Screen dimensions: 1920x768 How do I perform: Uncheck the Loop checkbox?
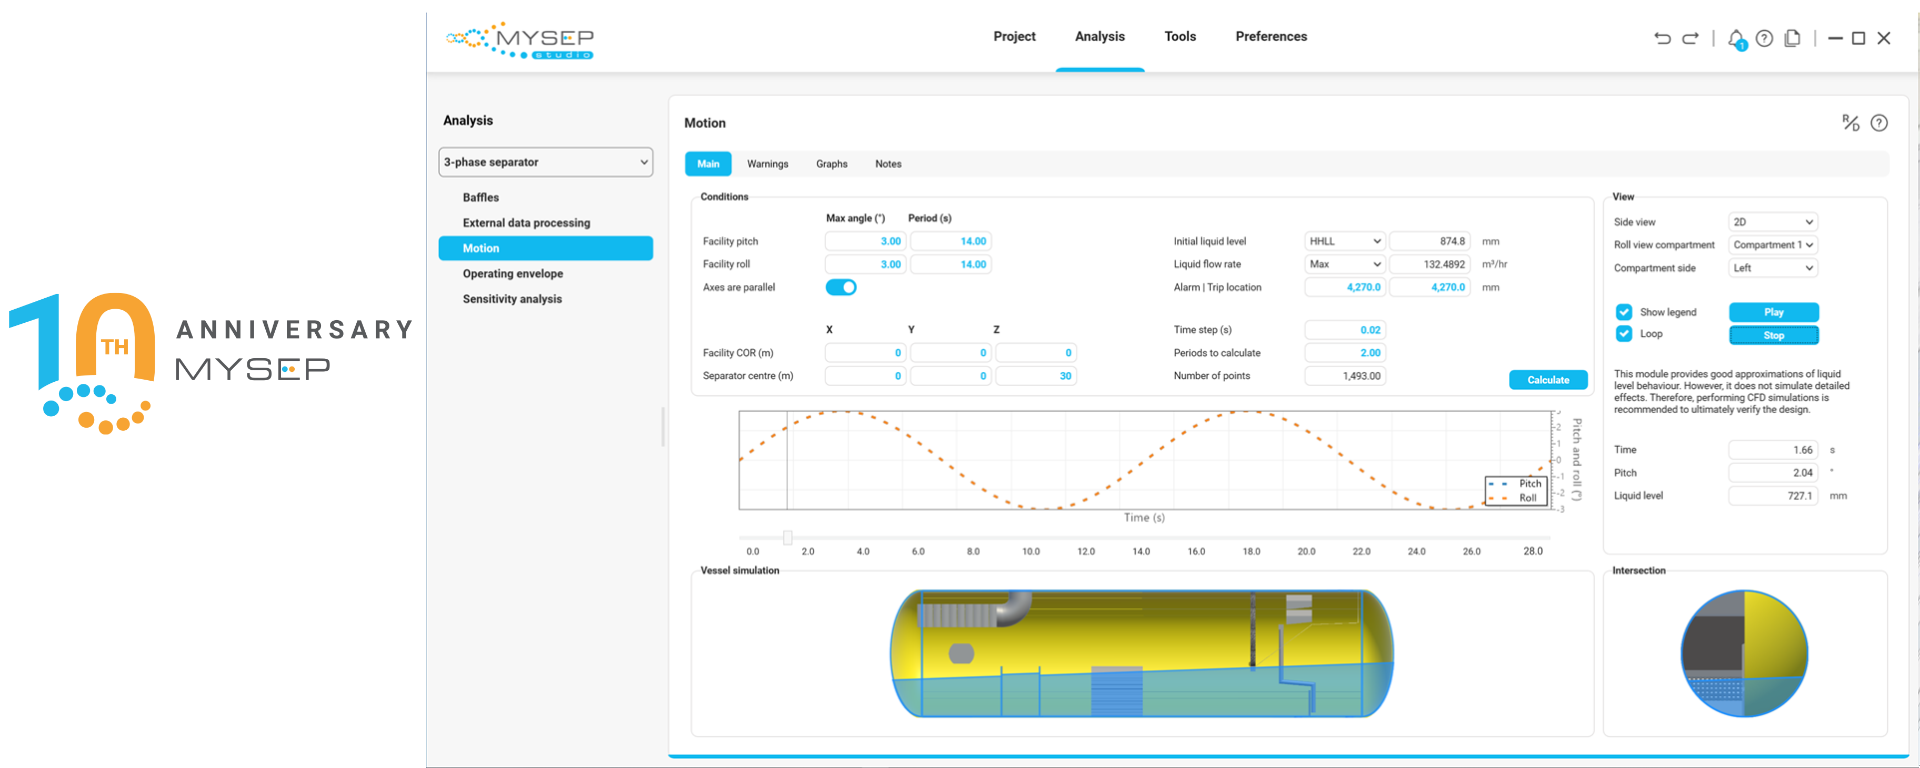click(x=1624, y=334)
